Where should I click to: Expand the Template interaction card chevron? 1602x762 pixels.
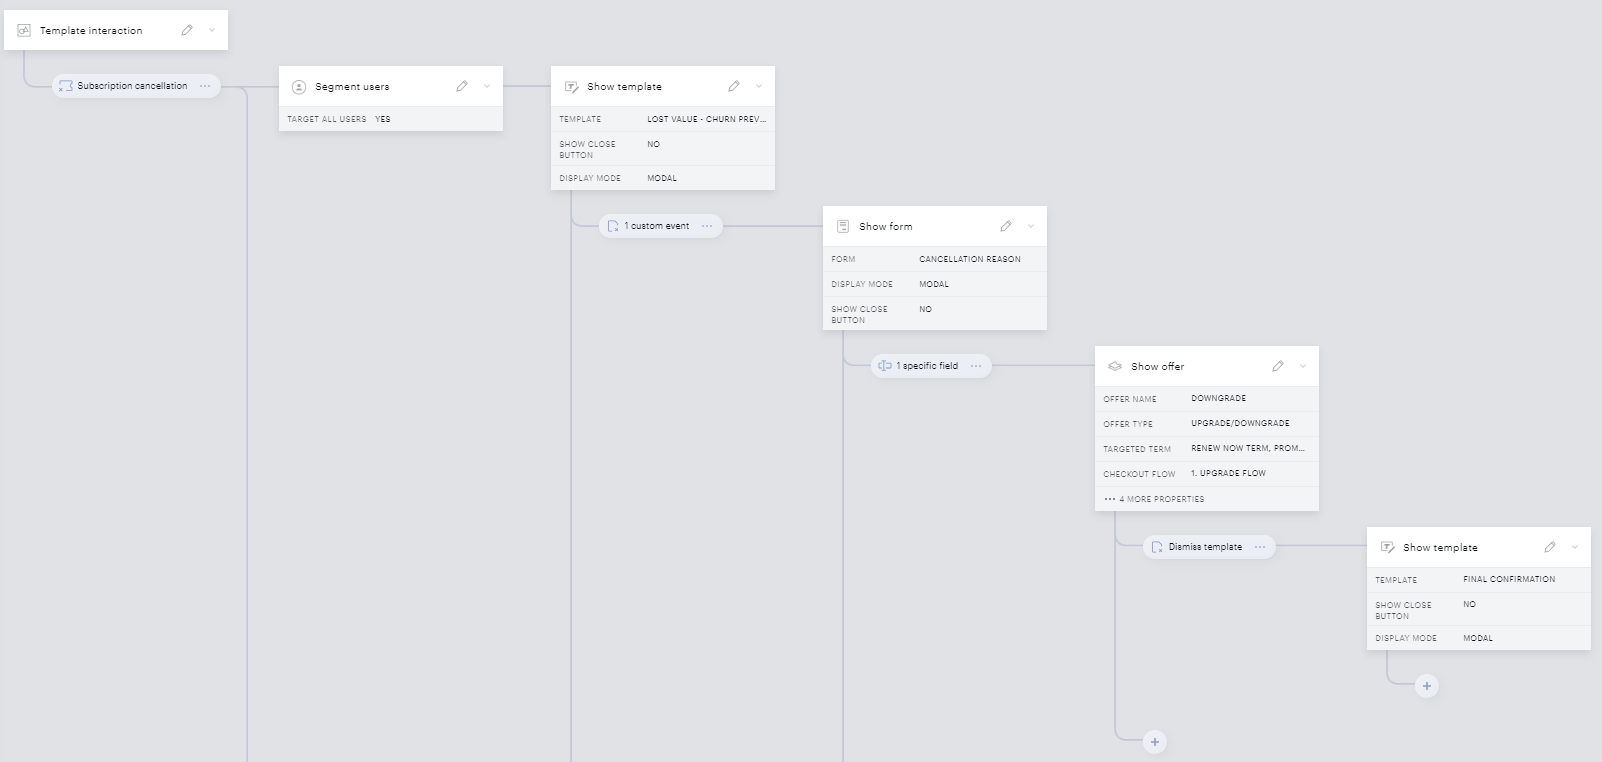coord(212,30)
